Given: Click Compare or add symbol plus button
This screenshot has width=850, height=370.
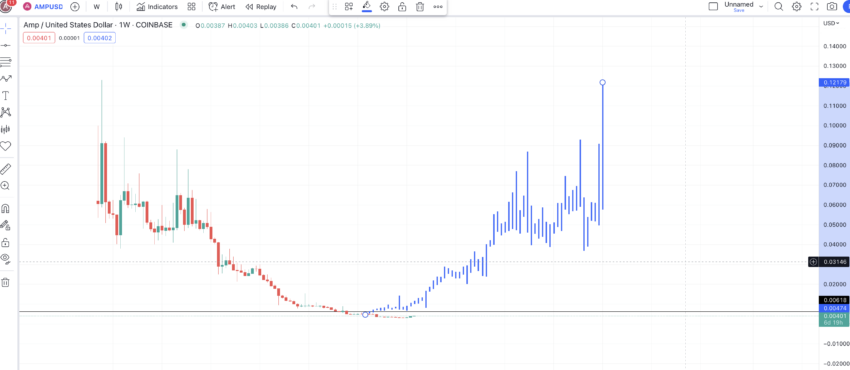Looking at the screenshot, I should [75, 7].
